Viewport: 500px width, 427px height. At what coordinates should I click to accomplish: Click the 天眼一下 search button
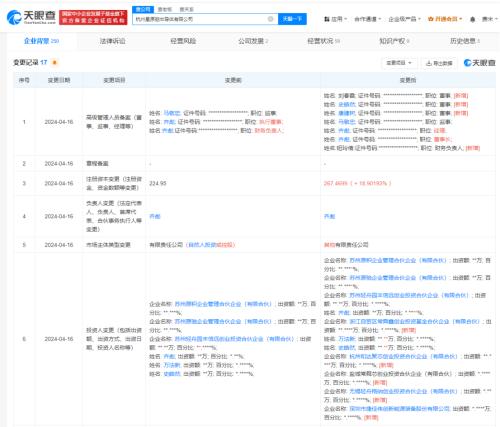[292, 19]
